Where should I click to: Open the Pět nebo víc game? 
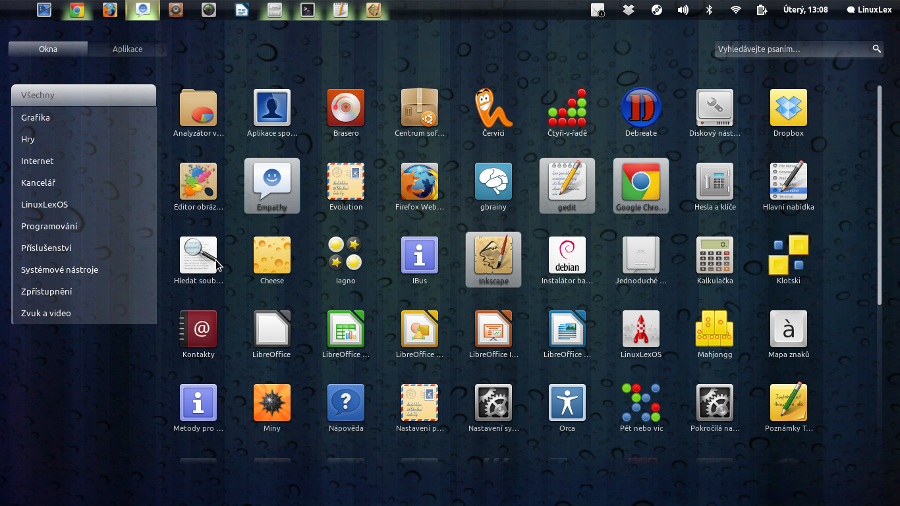(x=641, y=407)
